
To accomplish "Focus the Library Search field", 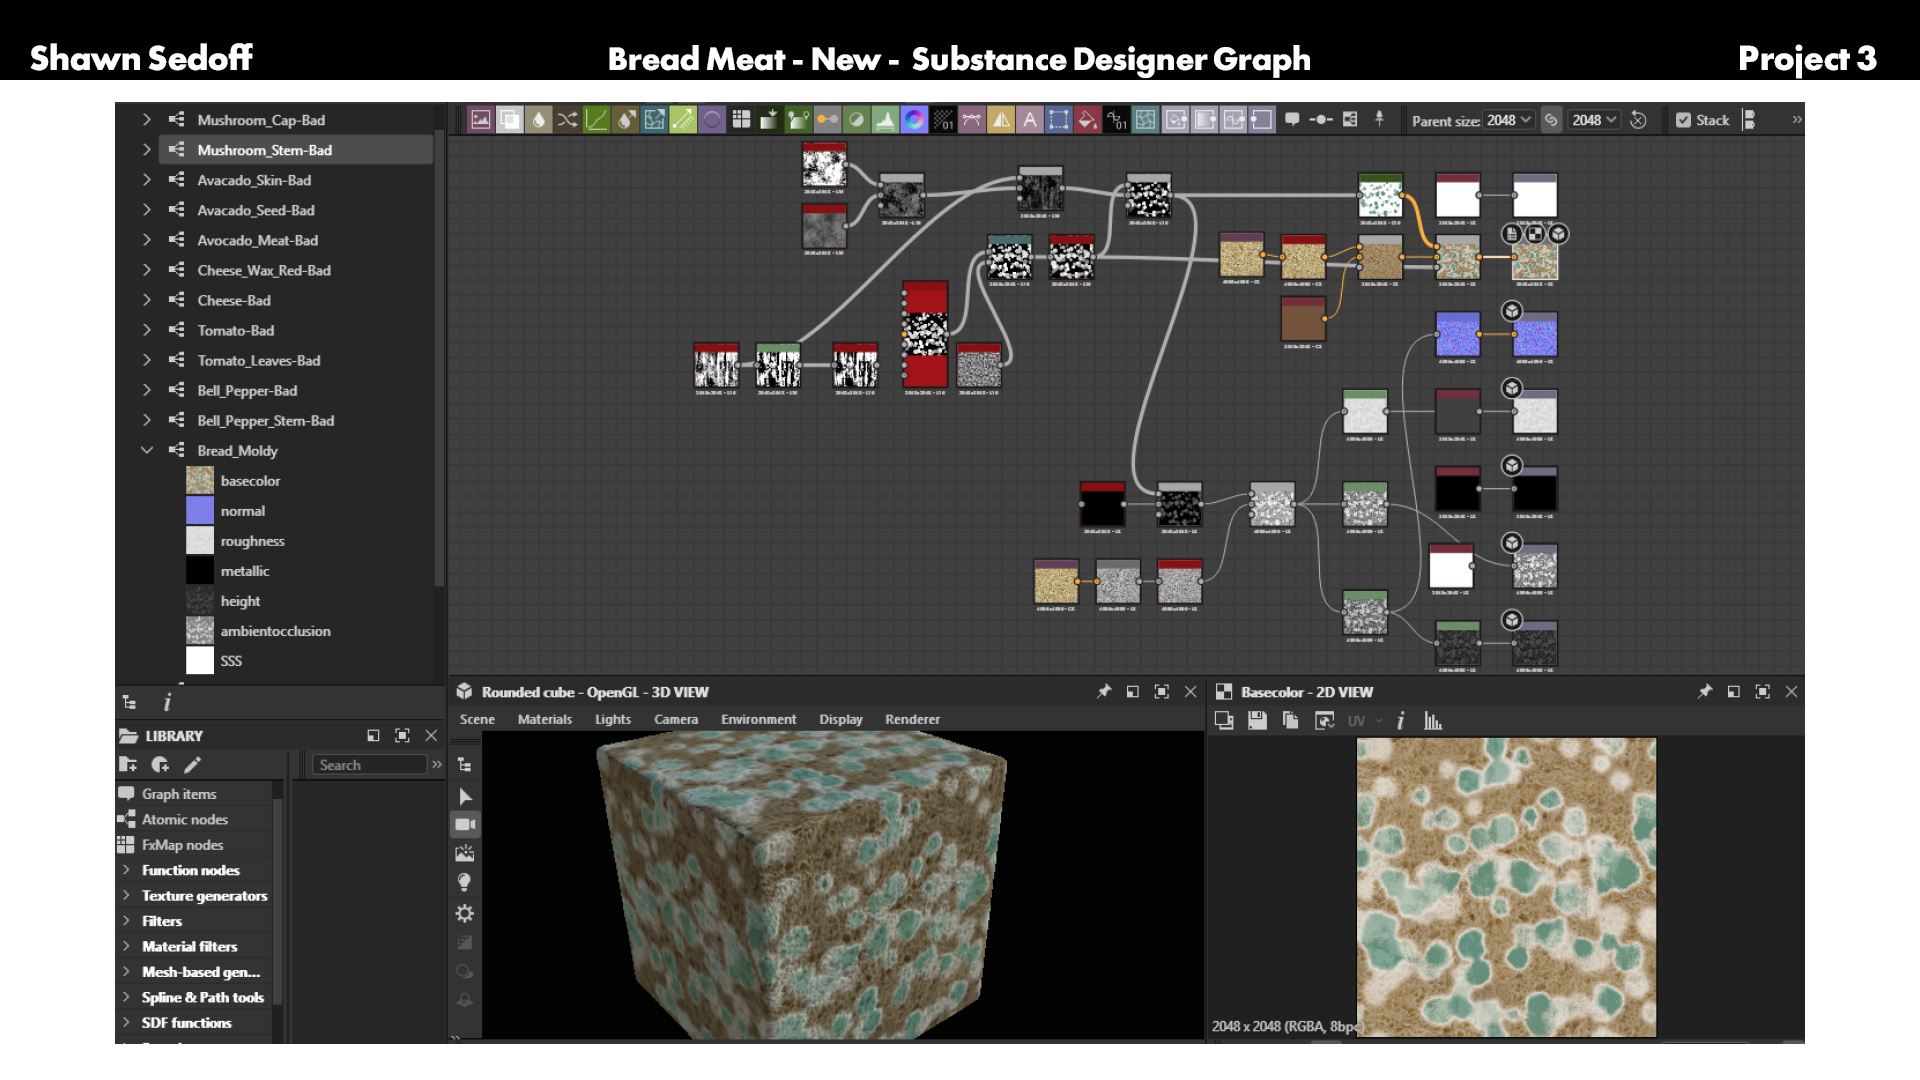I will (371, 765).
